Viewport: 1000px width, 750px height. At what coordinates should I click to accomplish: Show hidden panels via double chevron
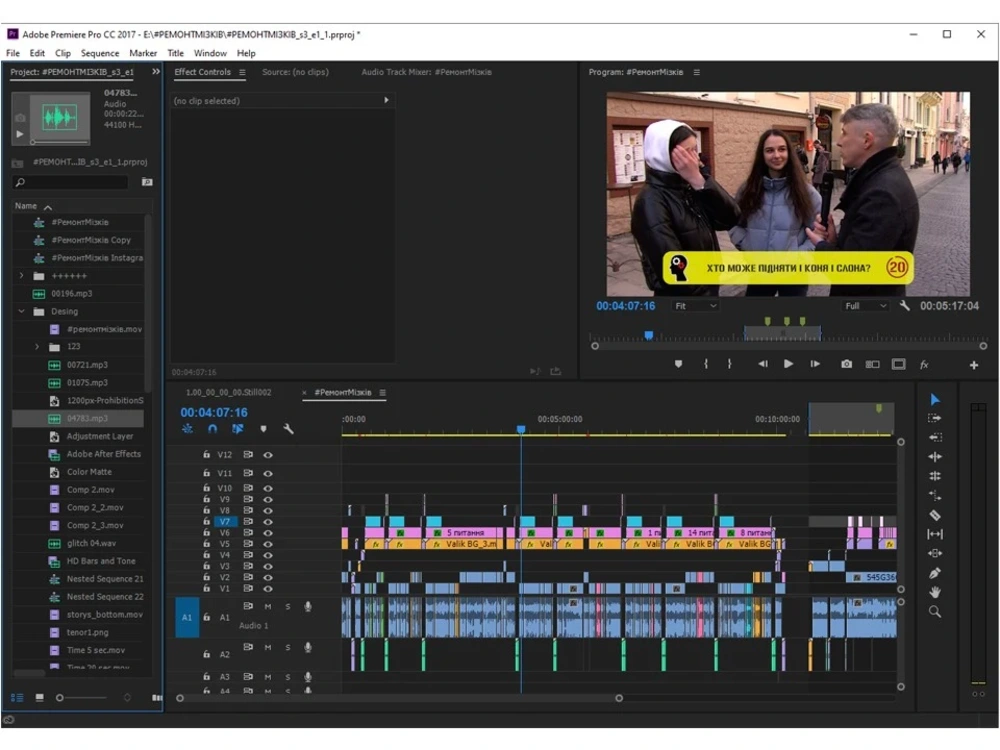pyautogui.click(x=156, y=72)
